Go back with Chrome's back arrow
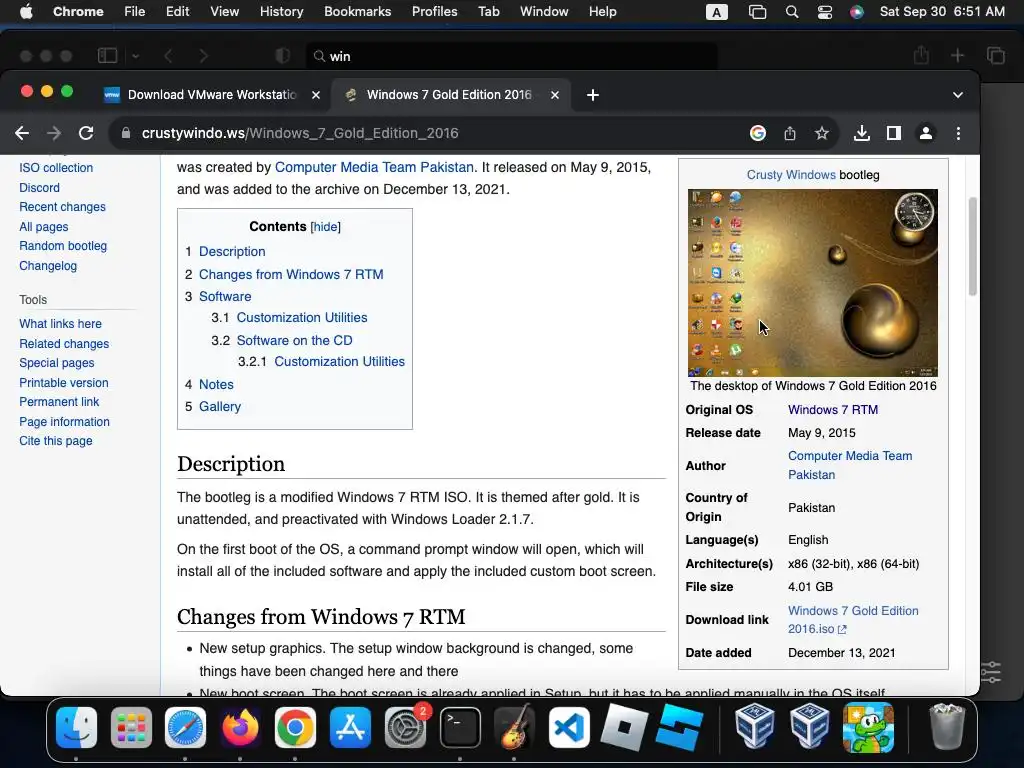This screenshot has width=1024, height=768. [22, 133]
